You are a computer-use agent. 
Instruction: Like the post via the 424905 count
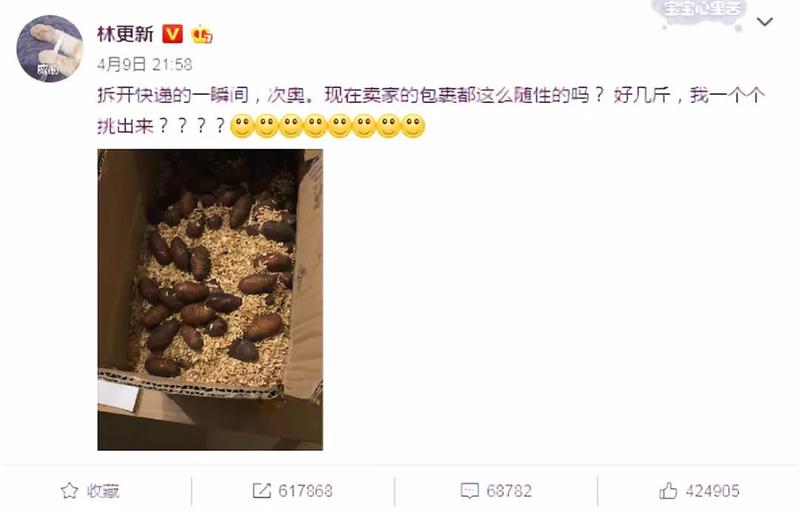712,491
